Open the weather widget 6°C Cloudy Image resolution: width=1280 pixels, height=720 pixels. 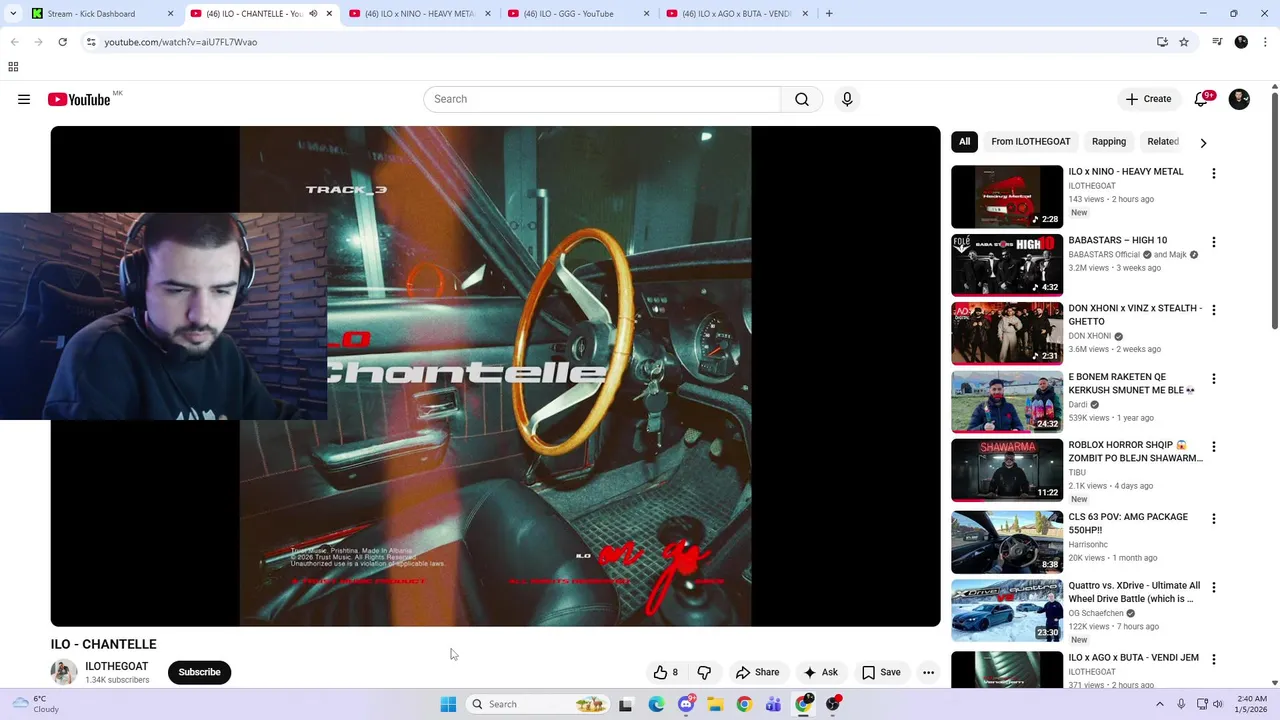(36, 704)
